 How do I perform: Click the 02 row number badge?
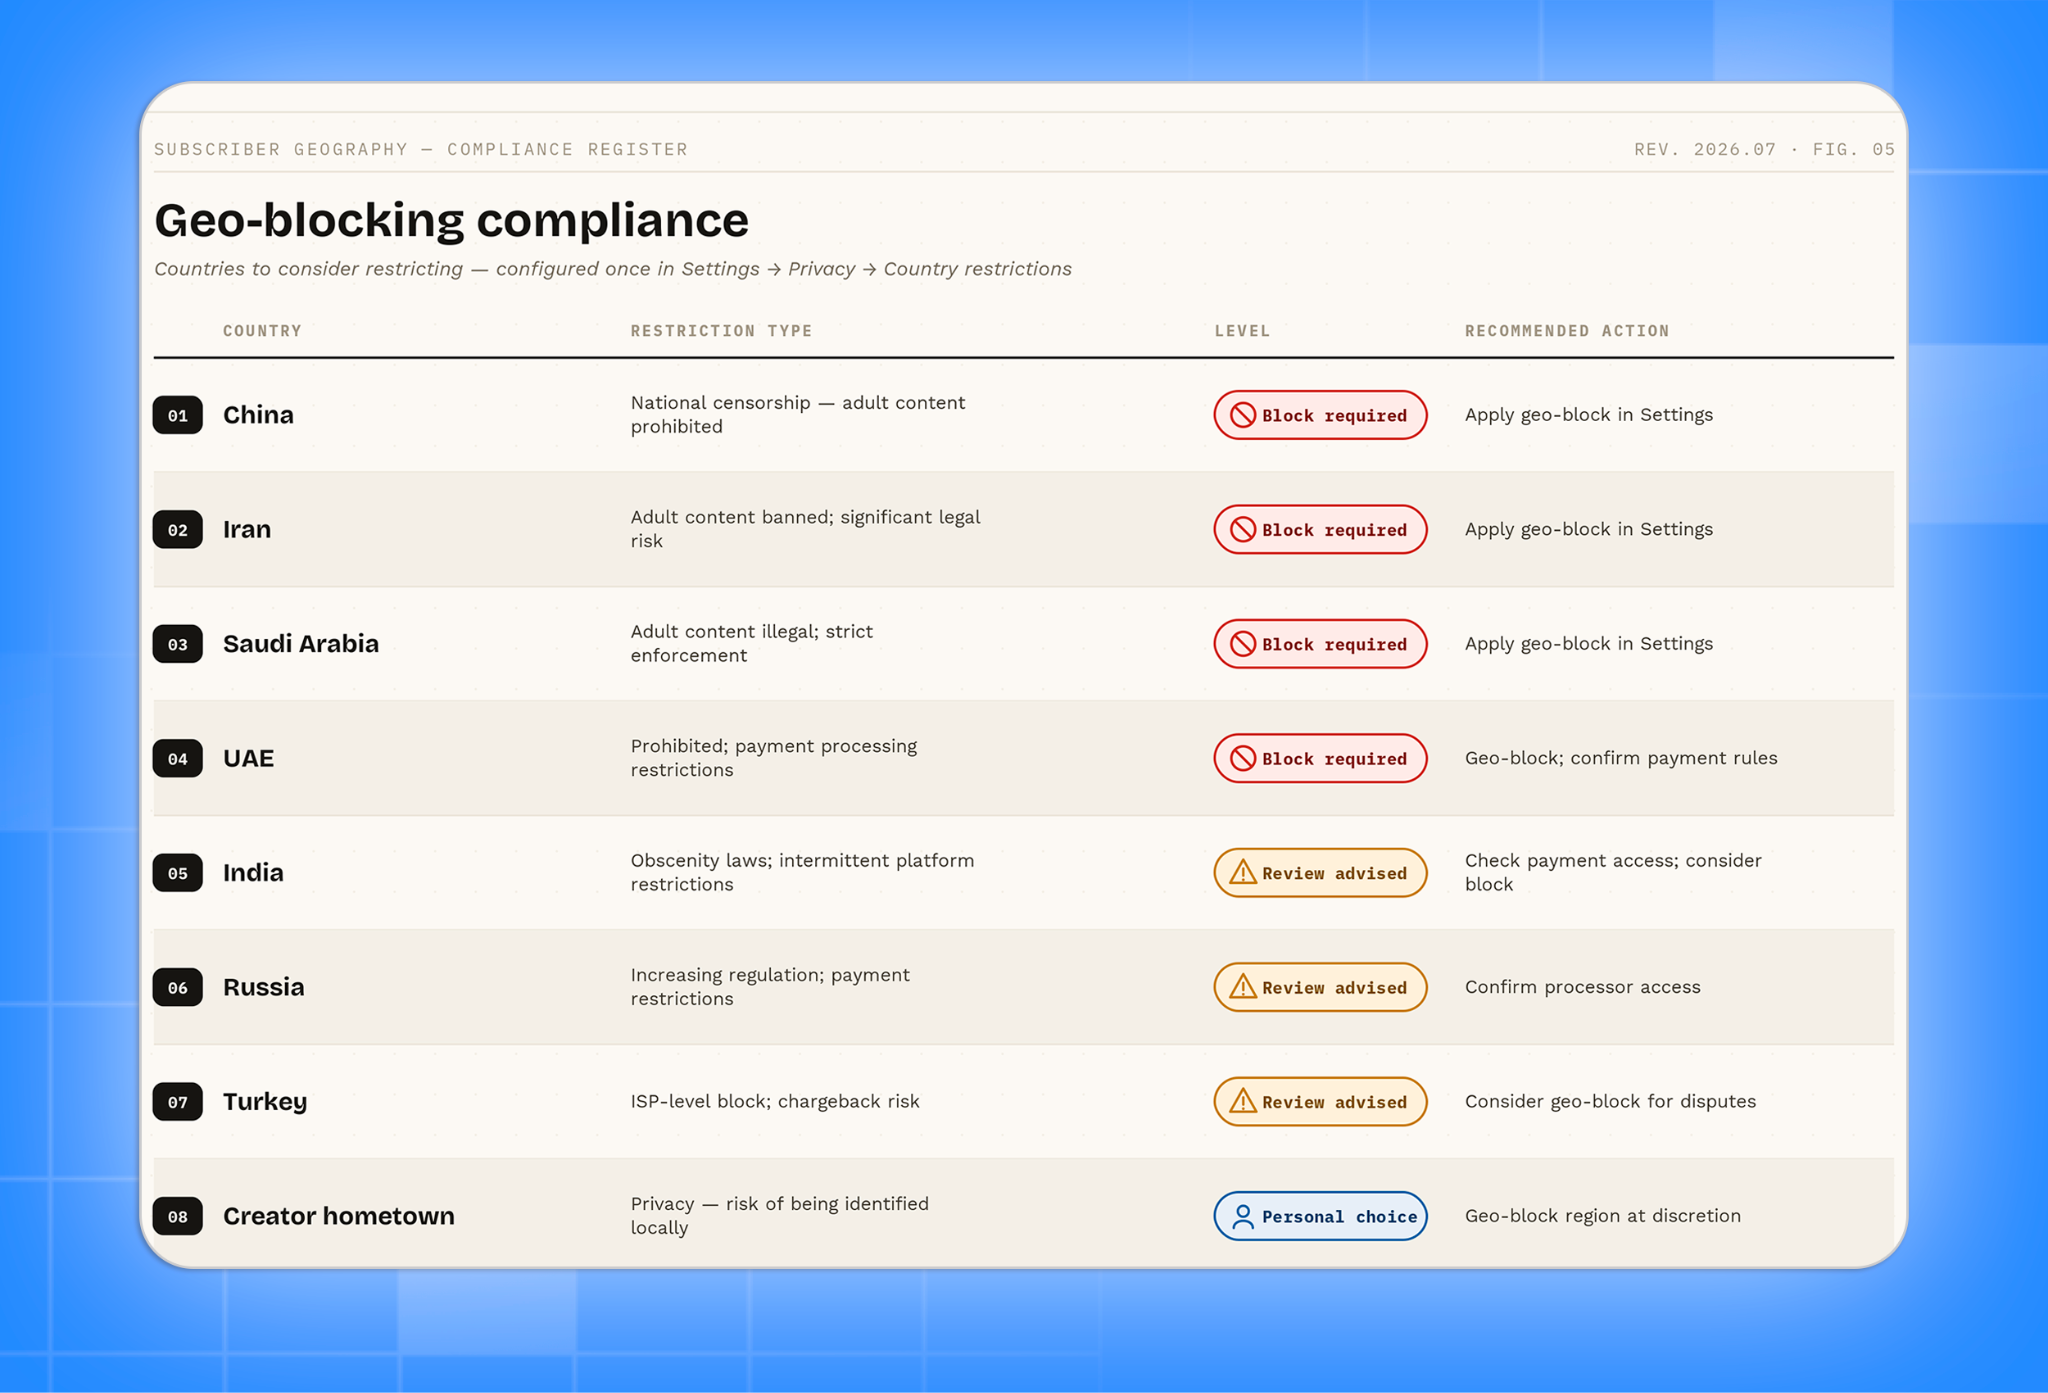[177, 530]
